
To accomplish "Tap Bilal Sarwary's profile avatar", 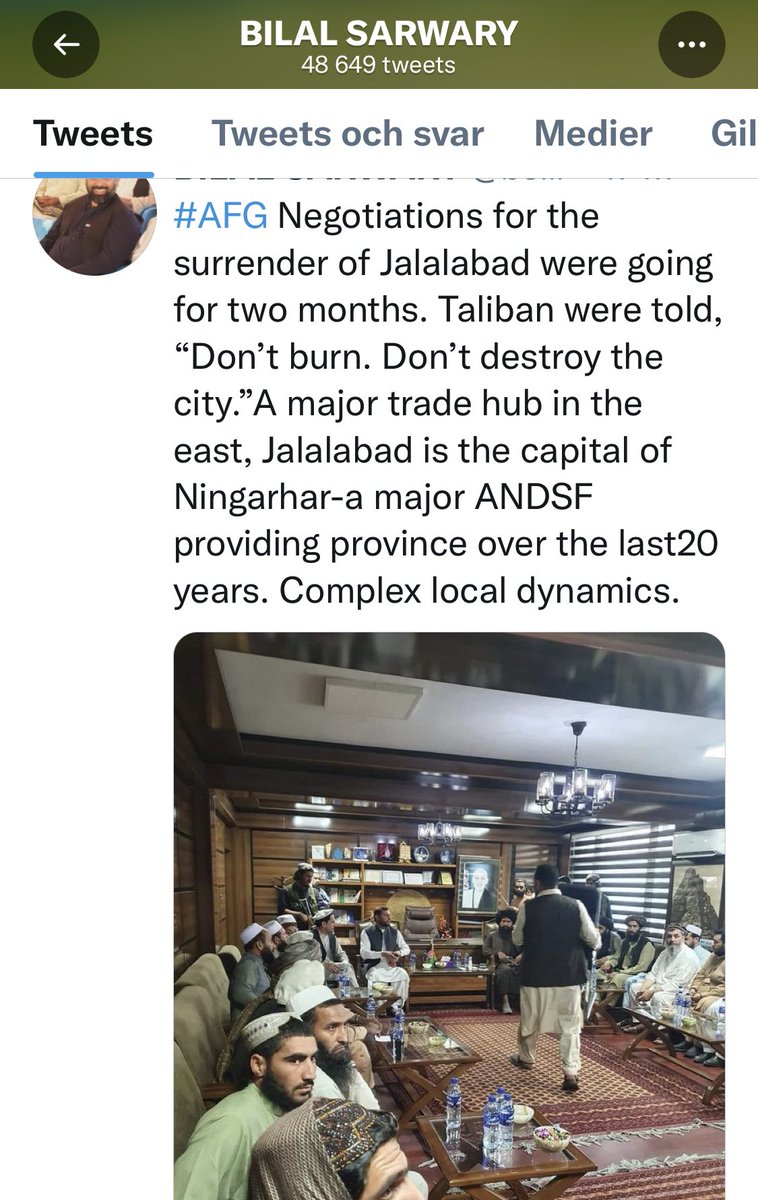I will click(95, 222).
